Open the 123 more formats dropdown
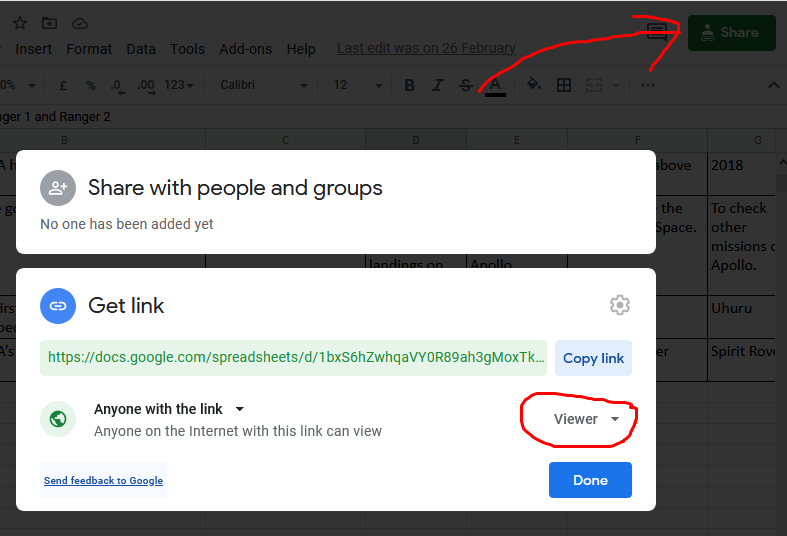Viewport: 787px width, 536px height. 179,85
